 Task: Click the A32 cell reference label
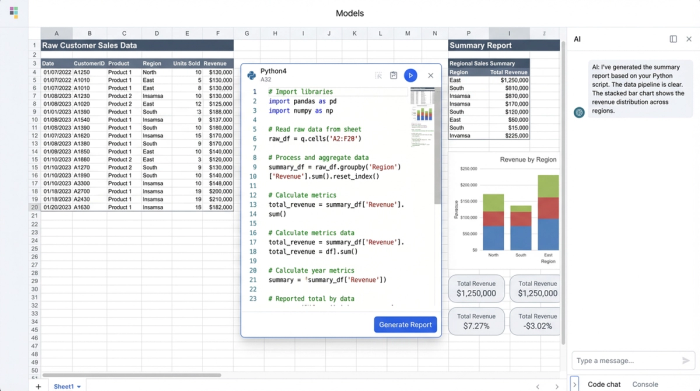coord(266,79)
